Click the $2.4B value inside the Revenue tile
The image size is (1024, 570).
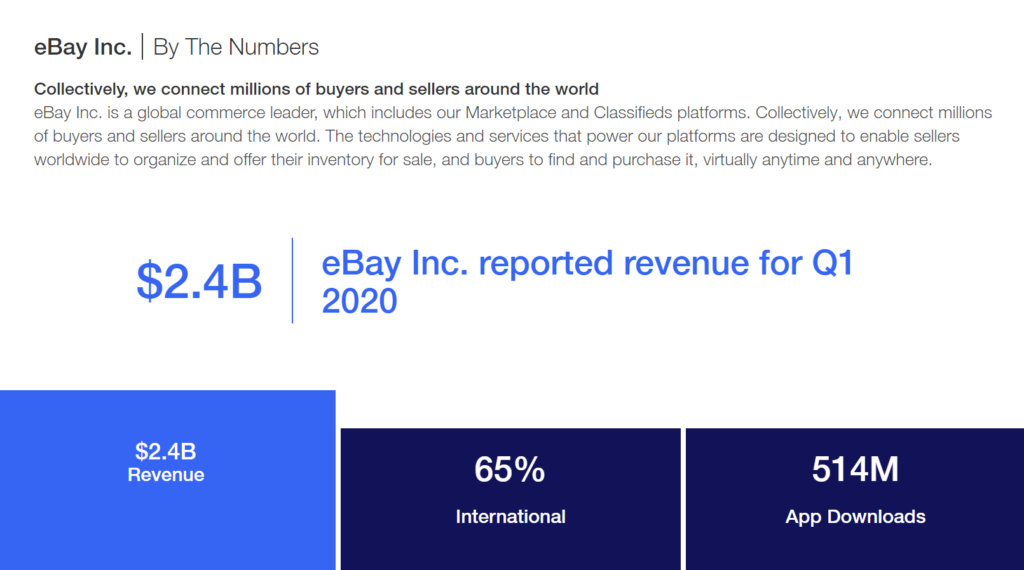pyautogui.click(x=166, y=451)
